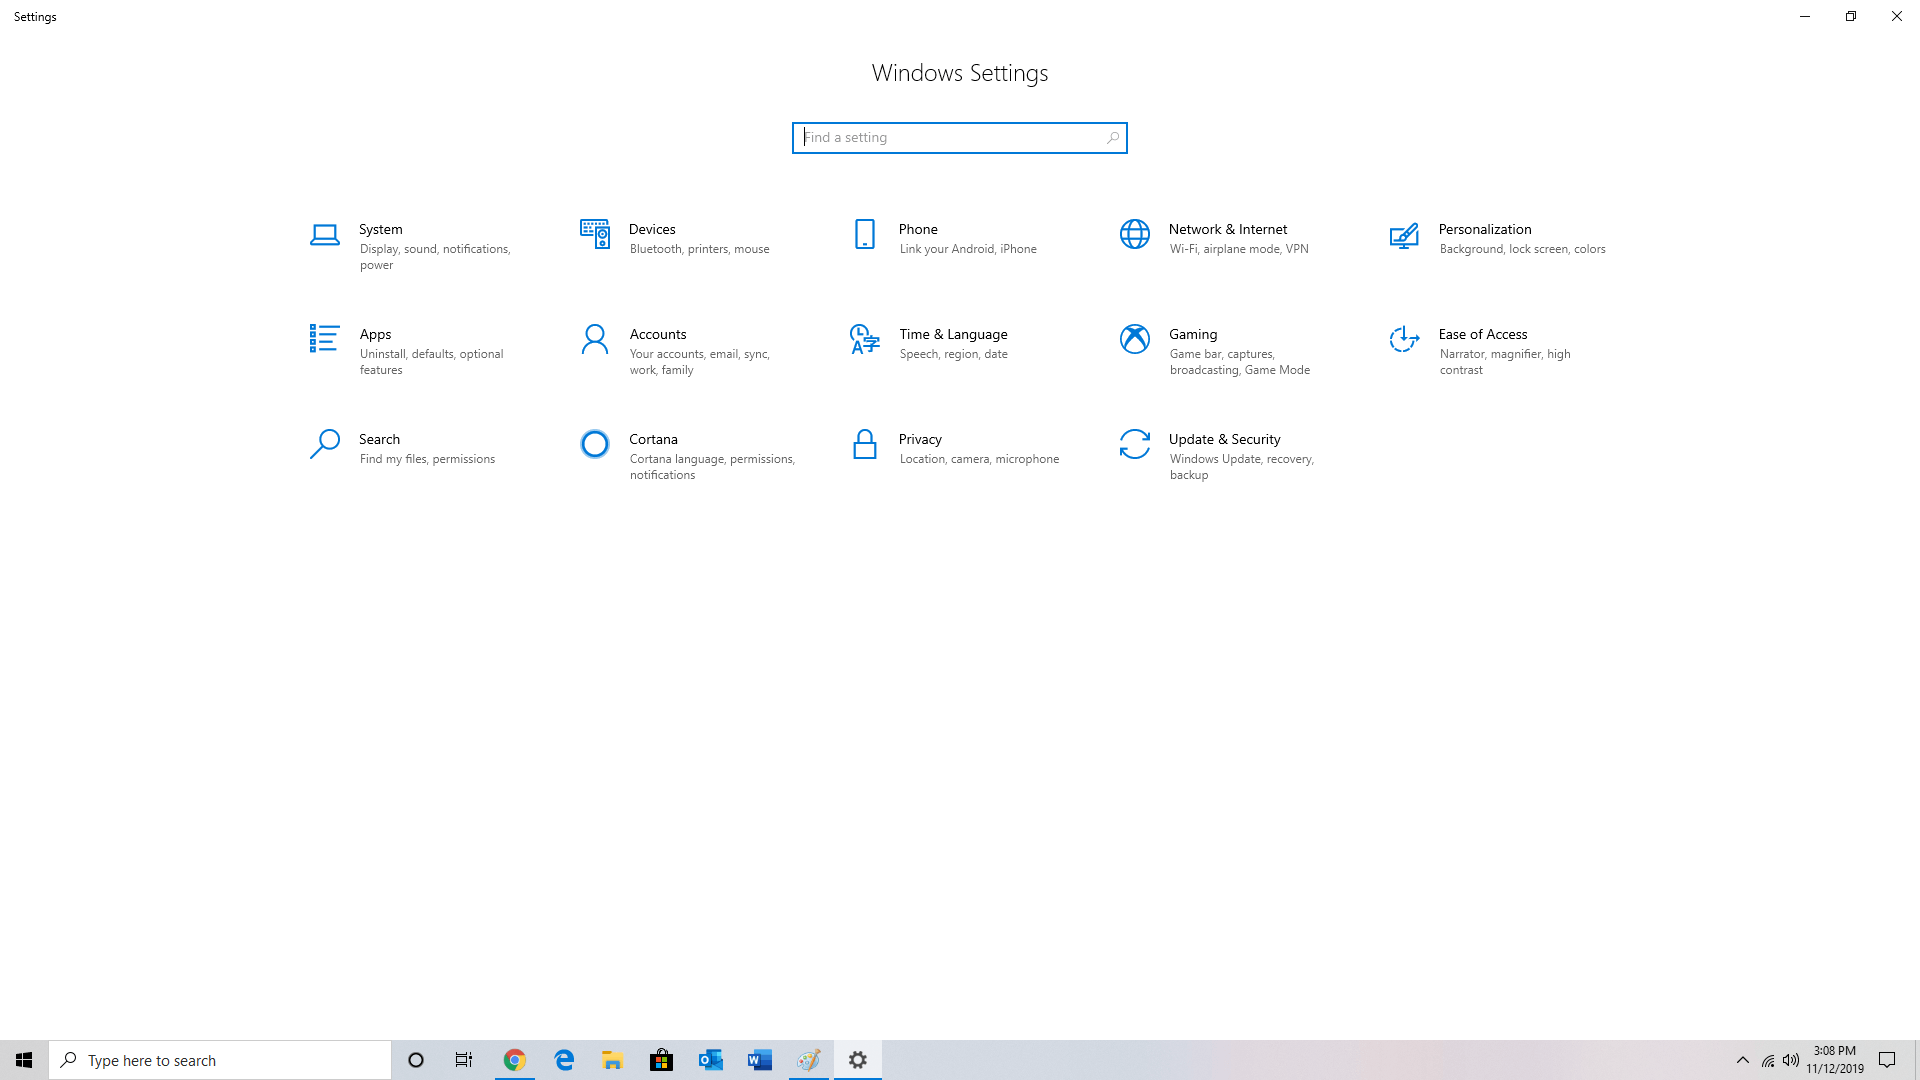
Task: Open the Network & Internet globe icon
Action: click(1134, 234)
